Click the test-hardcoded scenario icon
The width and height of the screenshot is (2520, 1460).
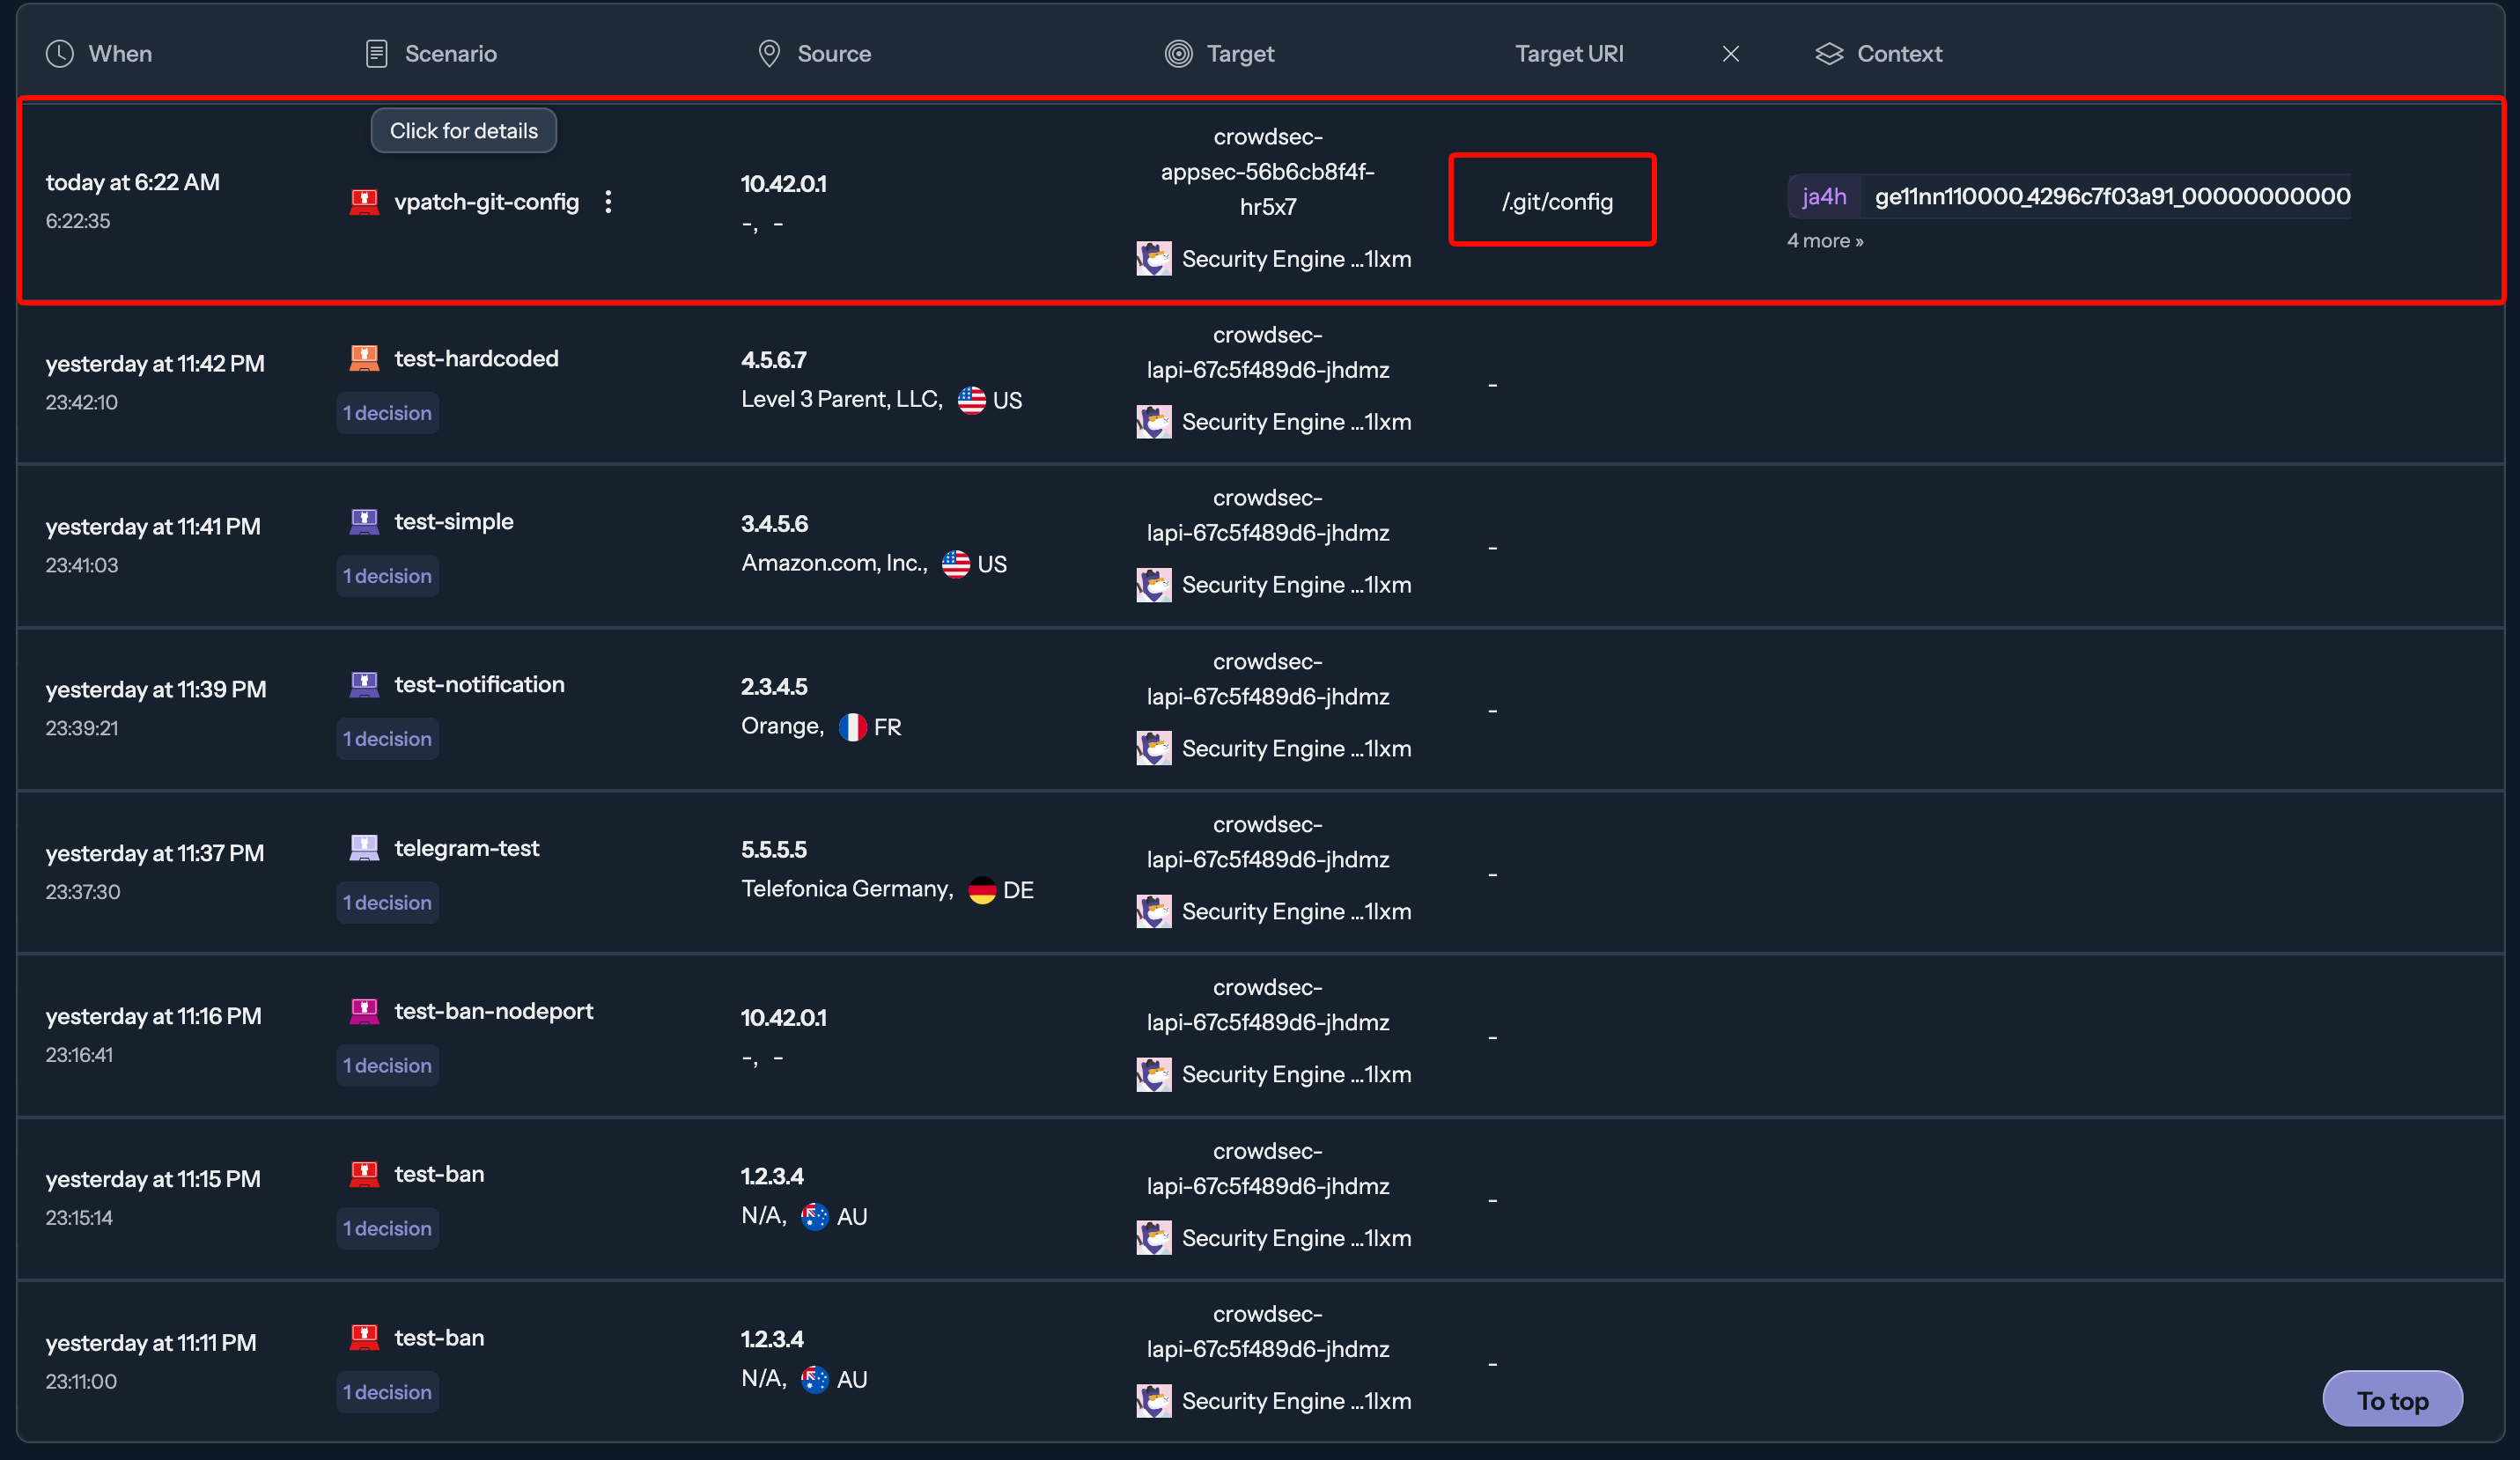point(364,358)
